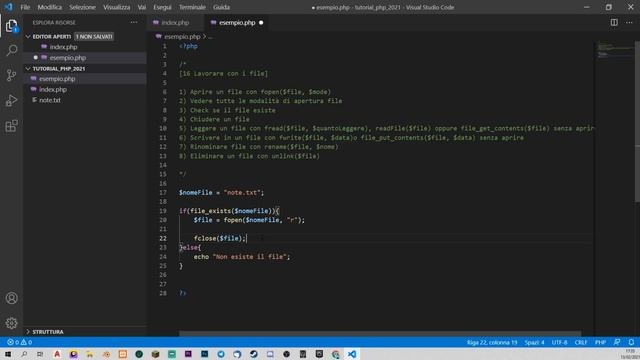Collapse the EDITOR APERTI section

[28, 36]
